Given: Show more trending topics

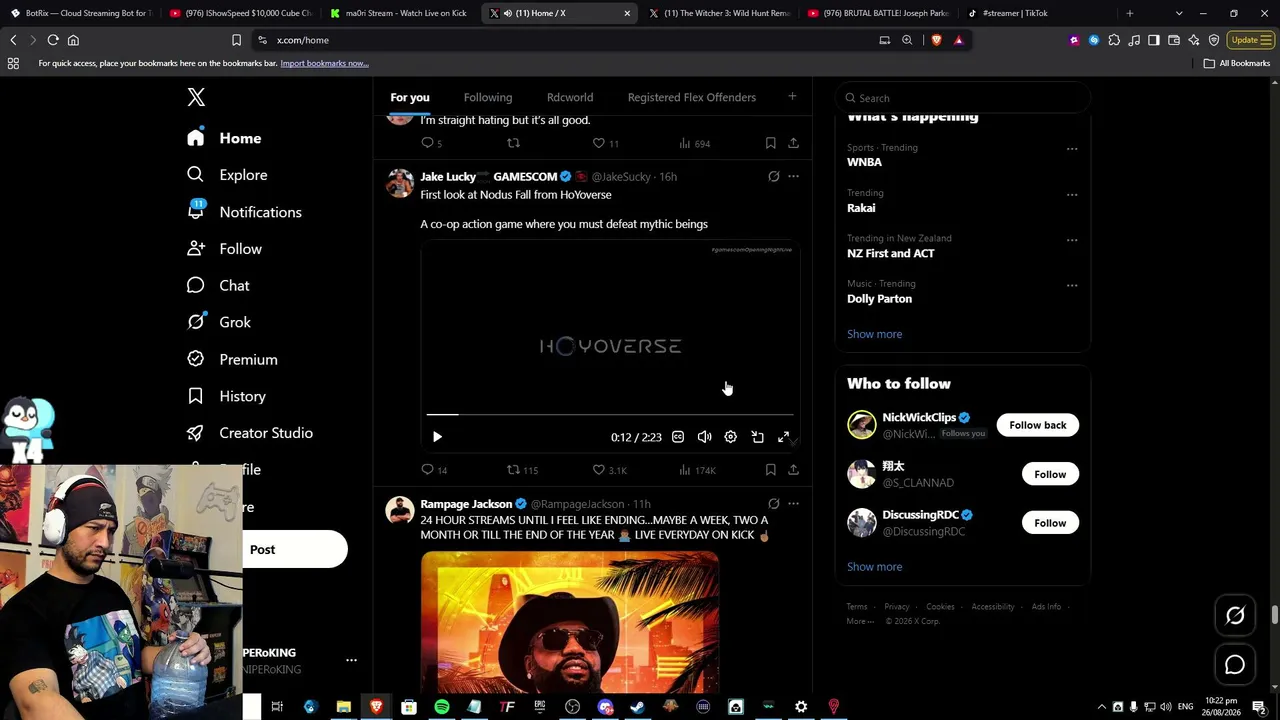Looking at the screenshot, I should point(874,334).
